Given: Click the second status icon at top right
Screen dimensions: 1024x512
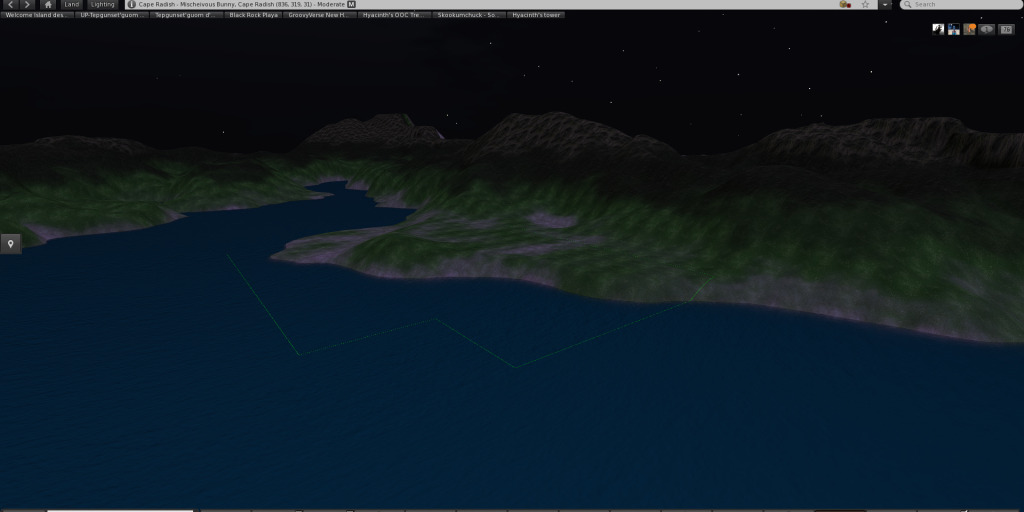Looking at the screenshot, I should pyautogui.click(x=954, y=29).
